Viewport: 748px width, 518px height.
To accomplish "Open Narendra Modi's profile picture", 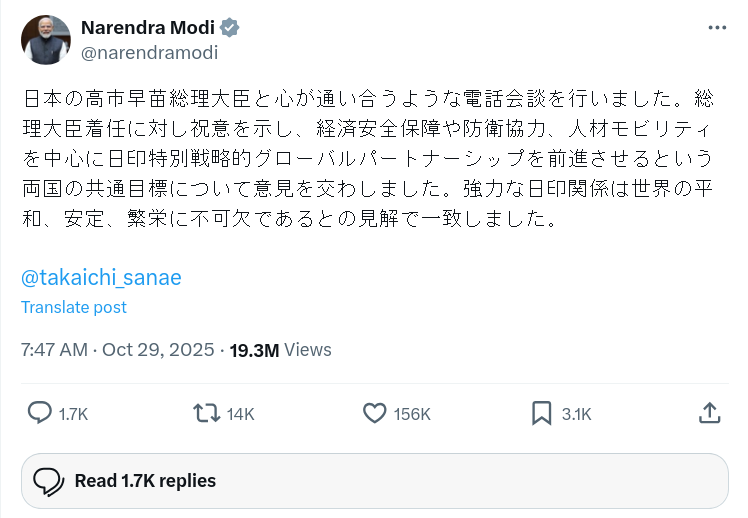I will 46,40.
